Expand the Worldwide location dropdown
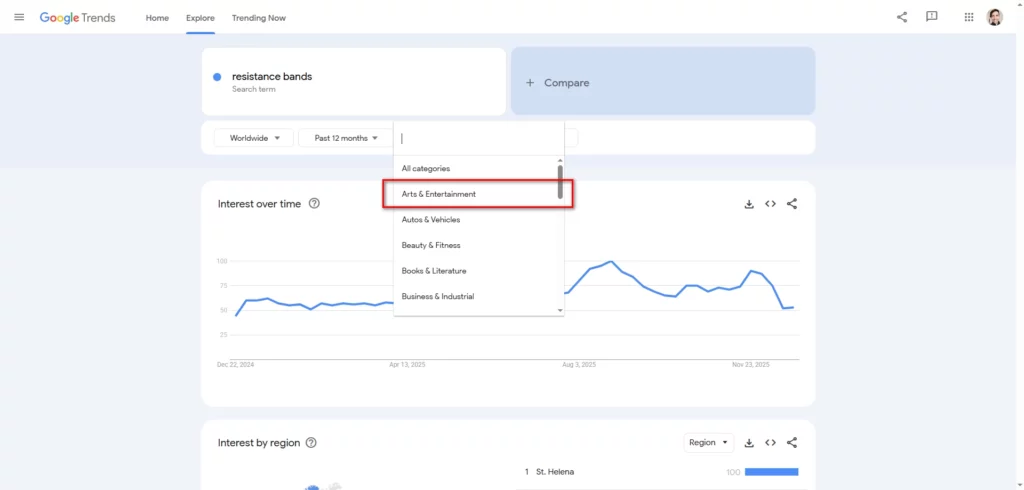 254,138
